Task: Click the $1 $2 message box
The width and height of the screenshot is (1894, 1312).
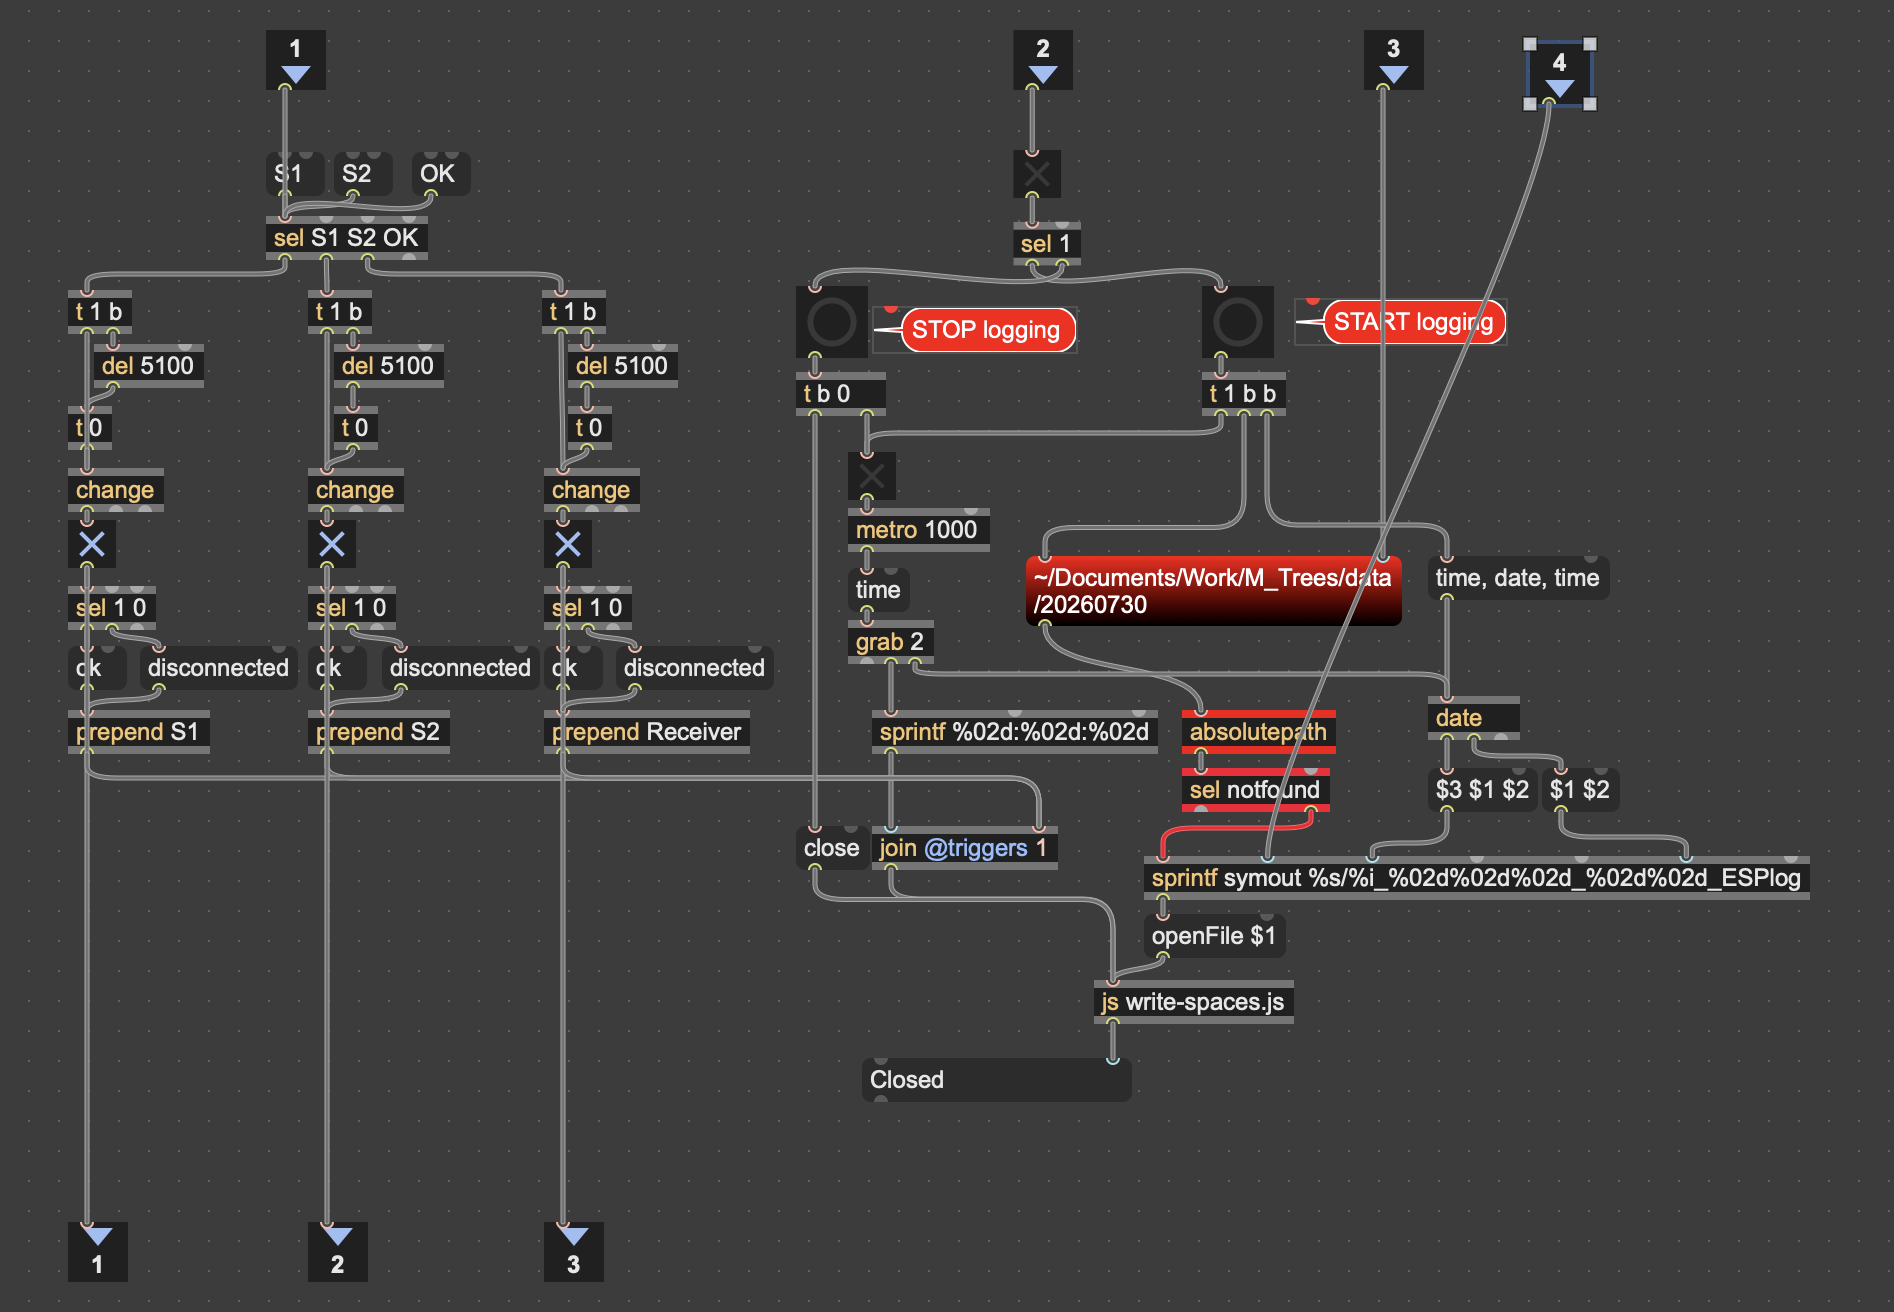Action: click(x=1580, y=790)
